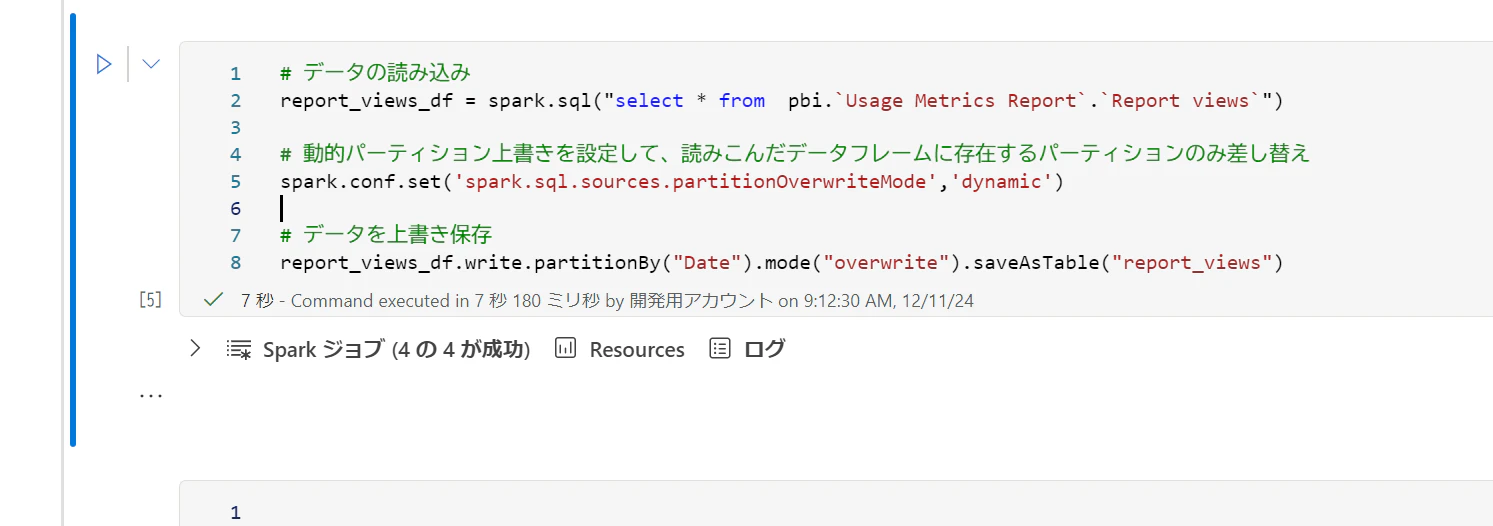Place cursor on code line 2 spark.sql statement

tap(781, 100)
